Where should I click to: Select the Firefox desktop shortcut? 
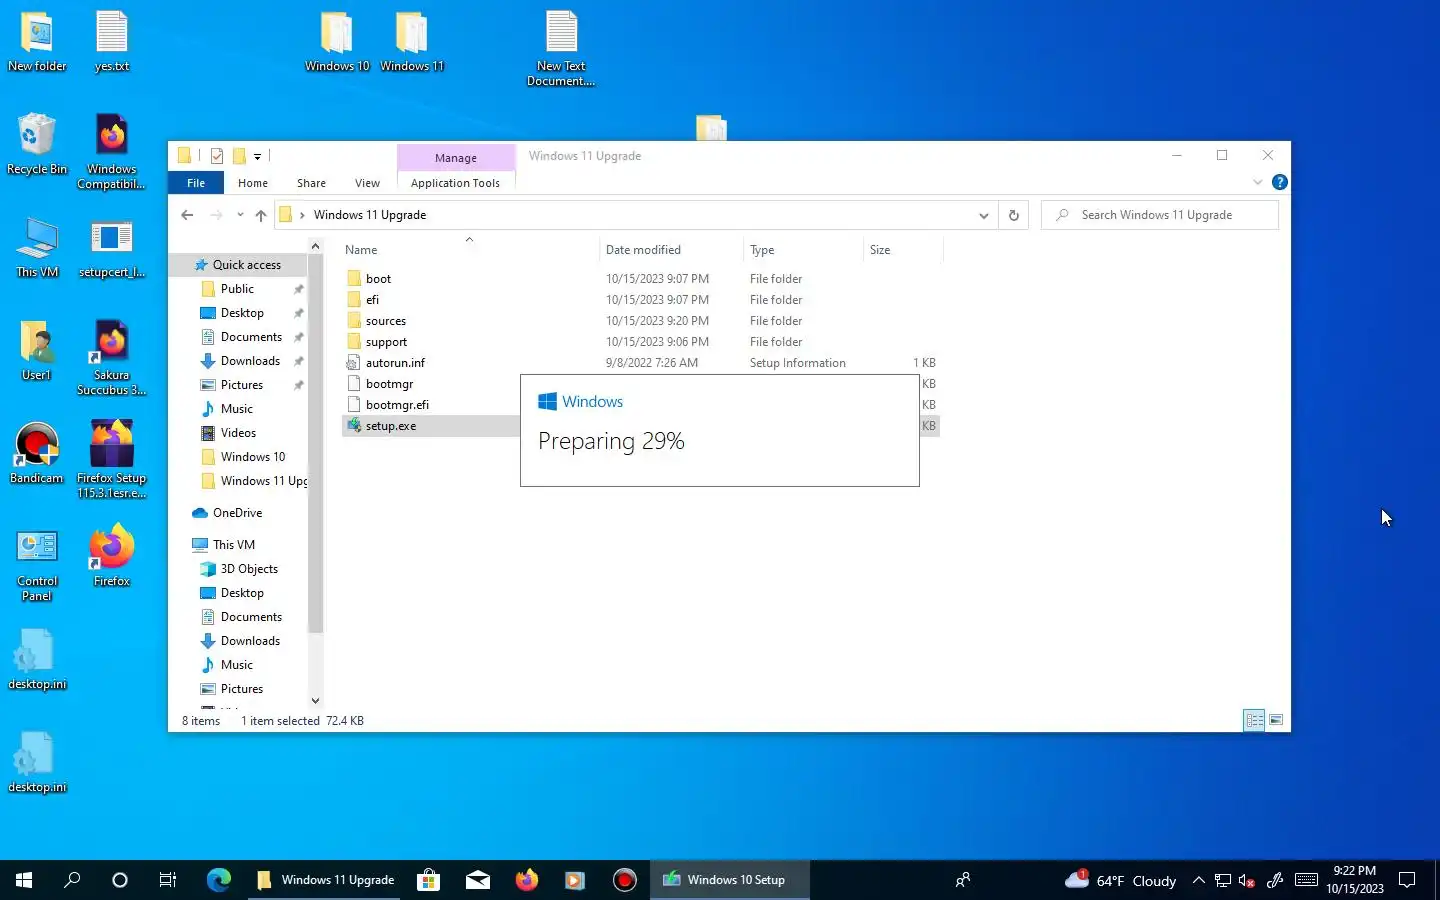click(x=112, y=557)
